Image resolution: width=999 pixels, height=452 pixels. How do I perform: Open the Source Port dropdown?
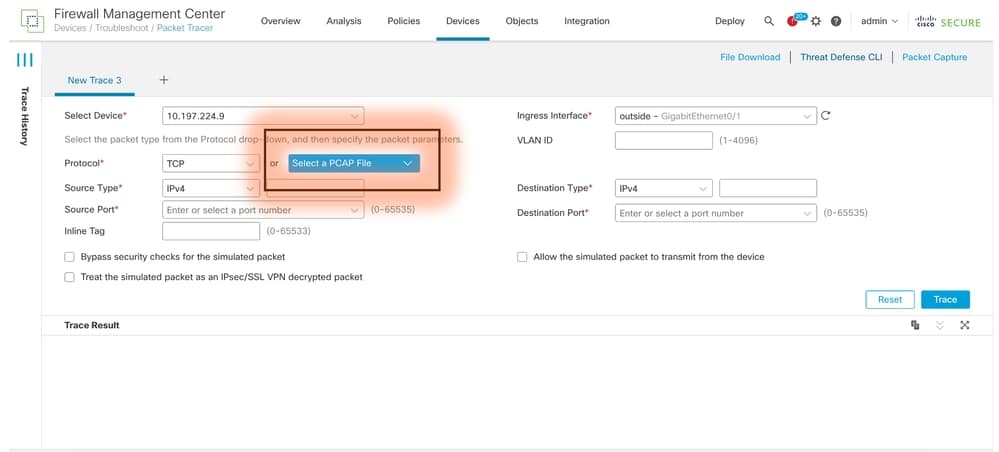tap(263, 210)
